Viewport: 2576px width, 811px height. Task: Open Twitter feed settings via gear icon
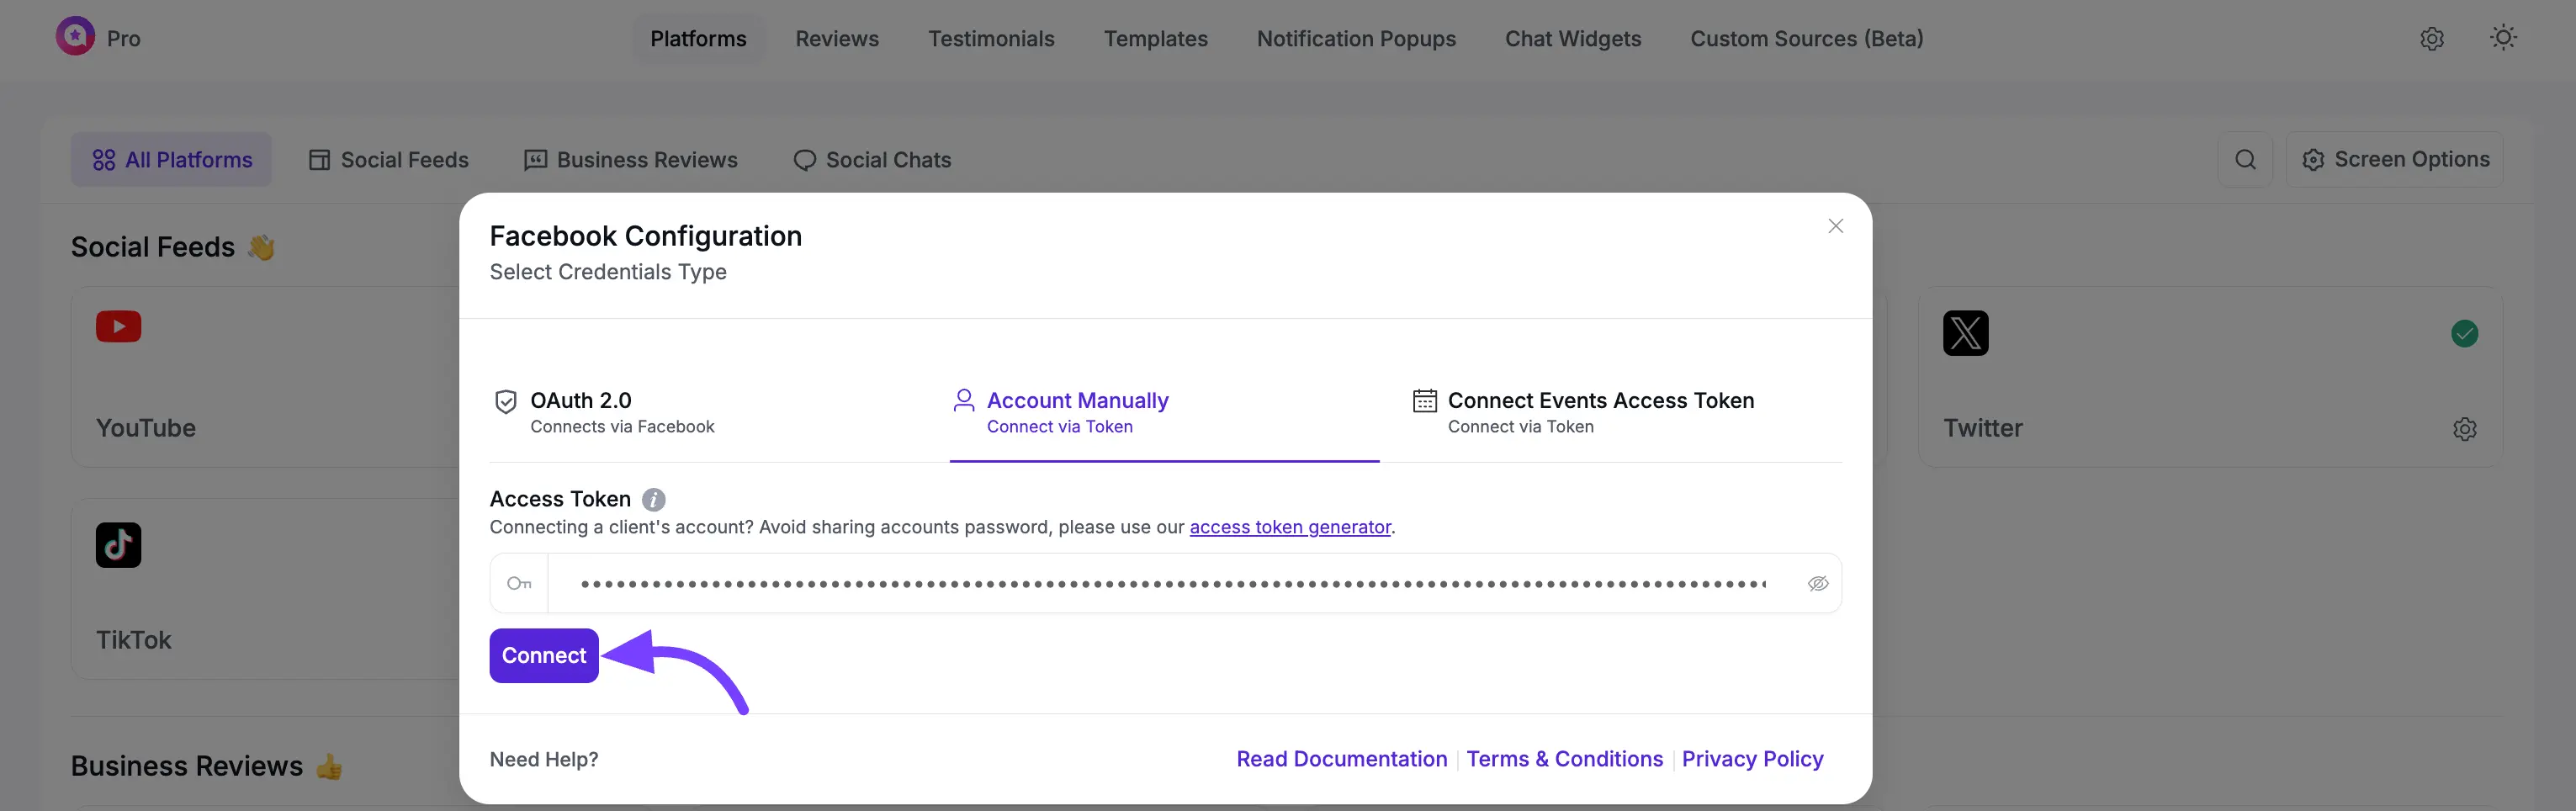[x=2465, y=429]
